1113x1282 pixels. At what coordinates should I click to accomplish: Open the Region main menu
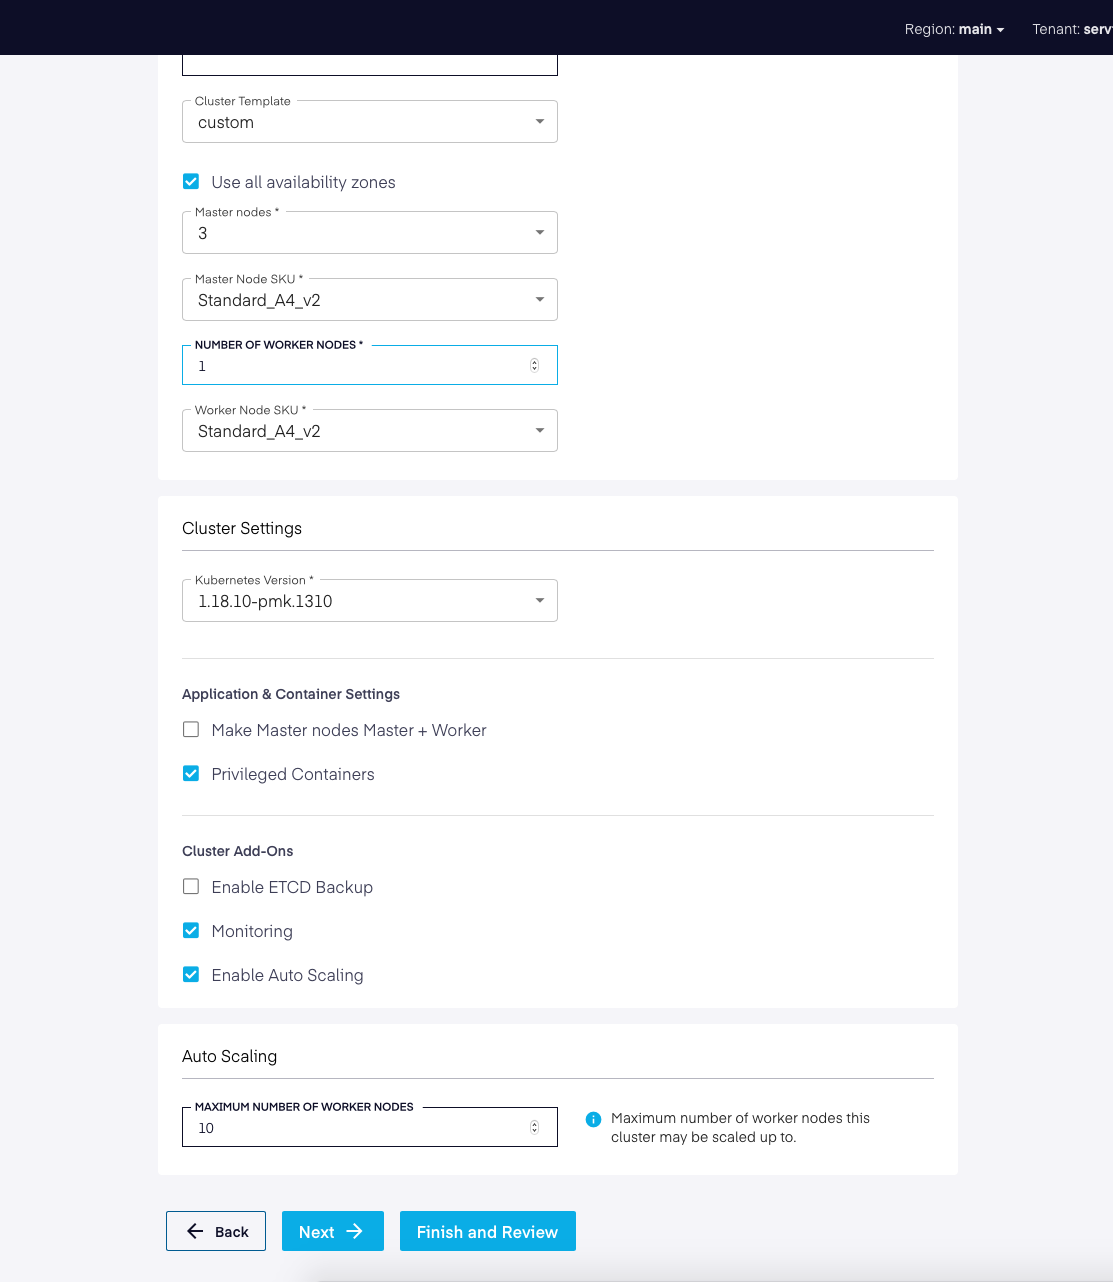[954, 29]
